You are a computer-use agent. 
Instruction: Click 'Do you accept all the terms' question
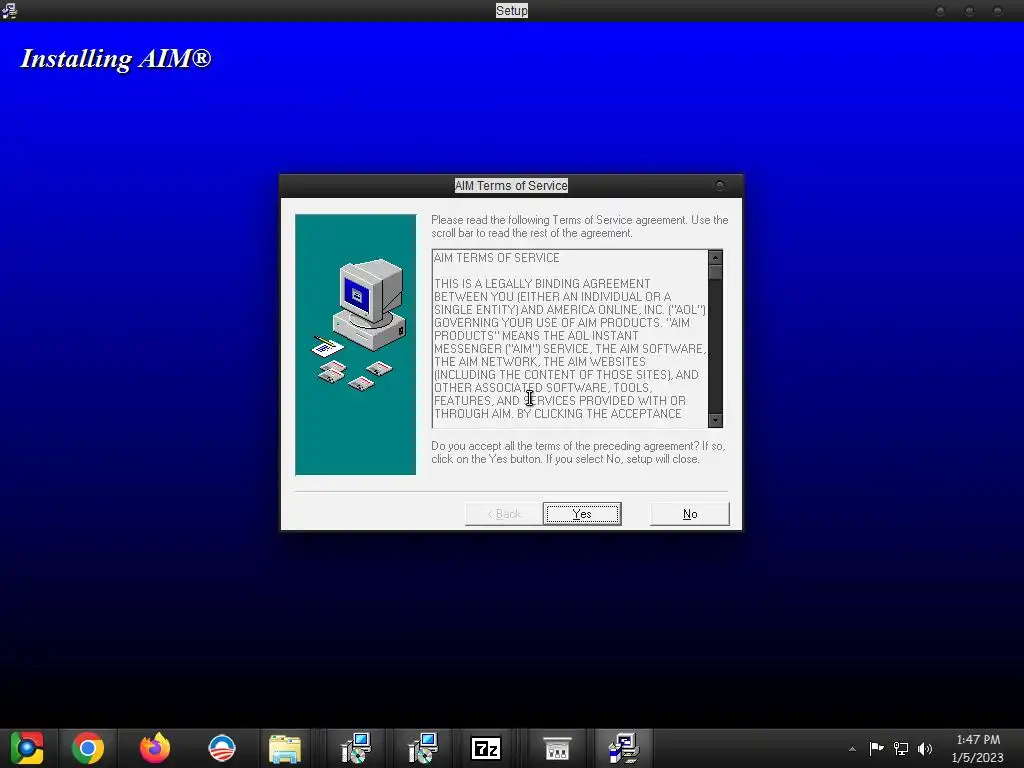578,453
